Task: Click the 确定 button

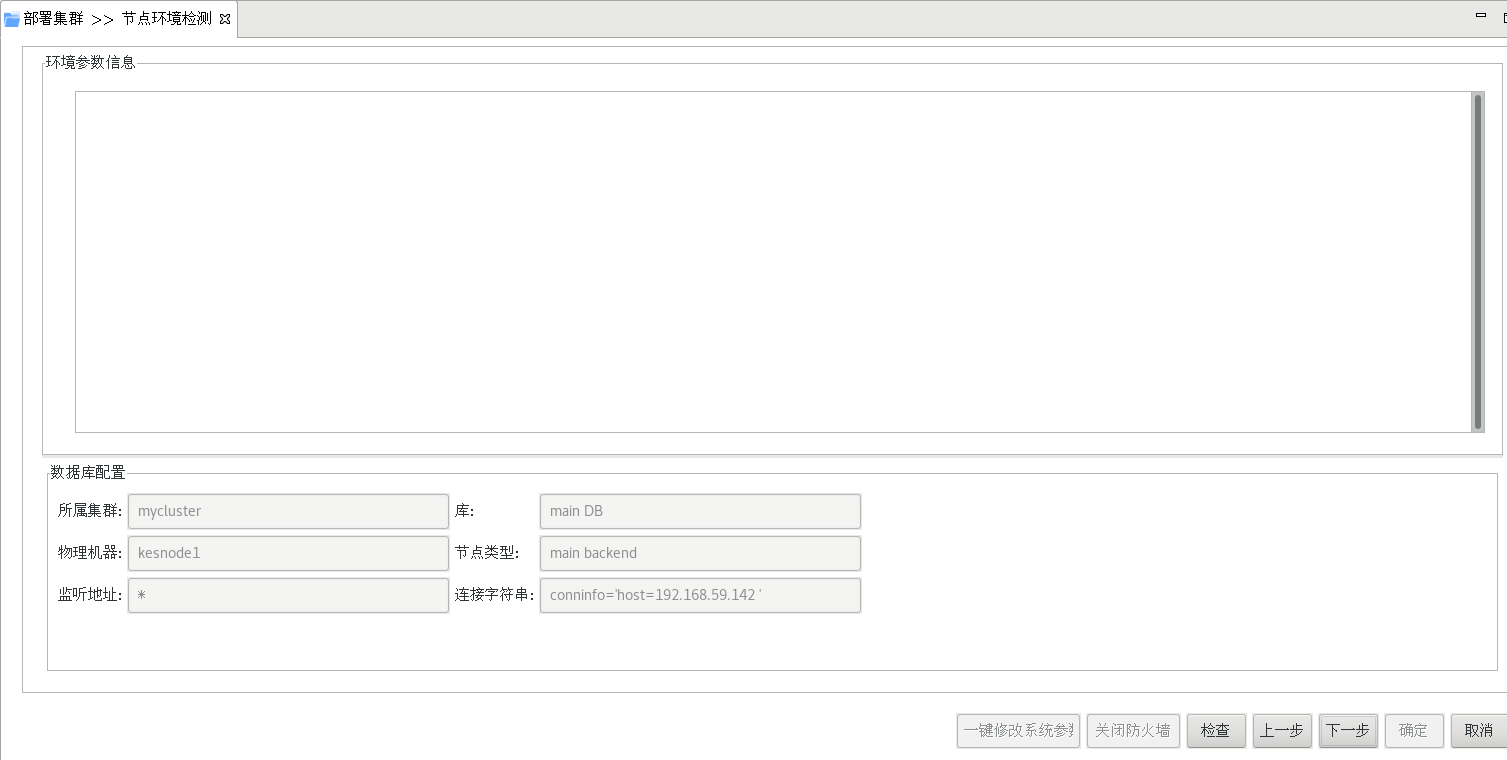Action: [1413, 731]
